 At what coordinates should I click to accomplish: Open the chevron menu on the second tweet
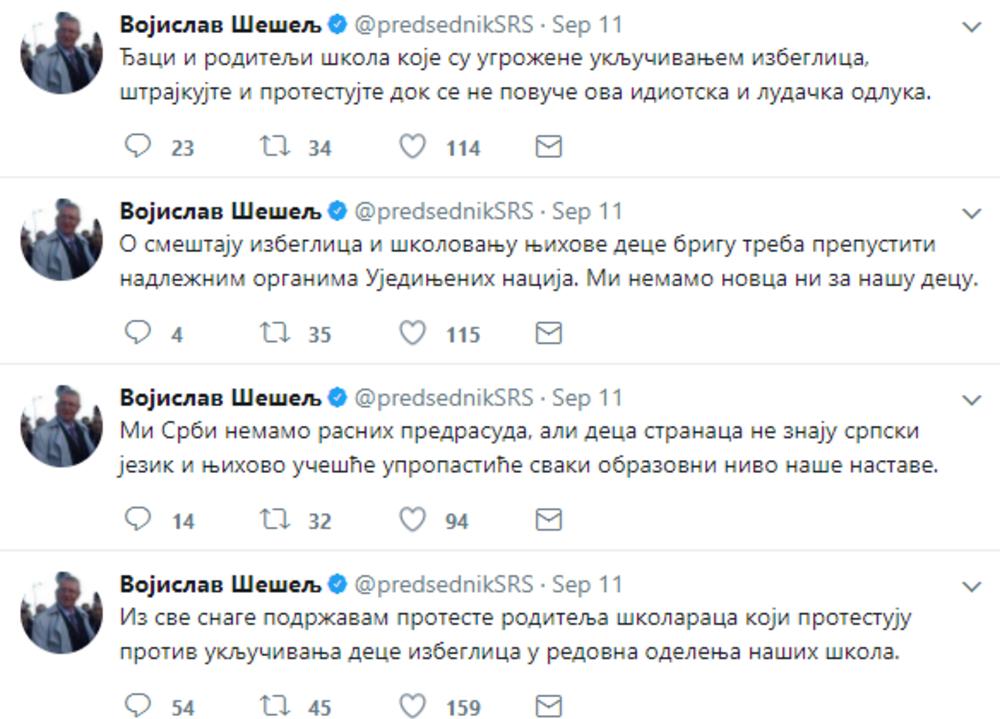[x=970, y=213]
